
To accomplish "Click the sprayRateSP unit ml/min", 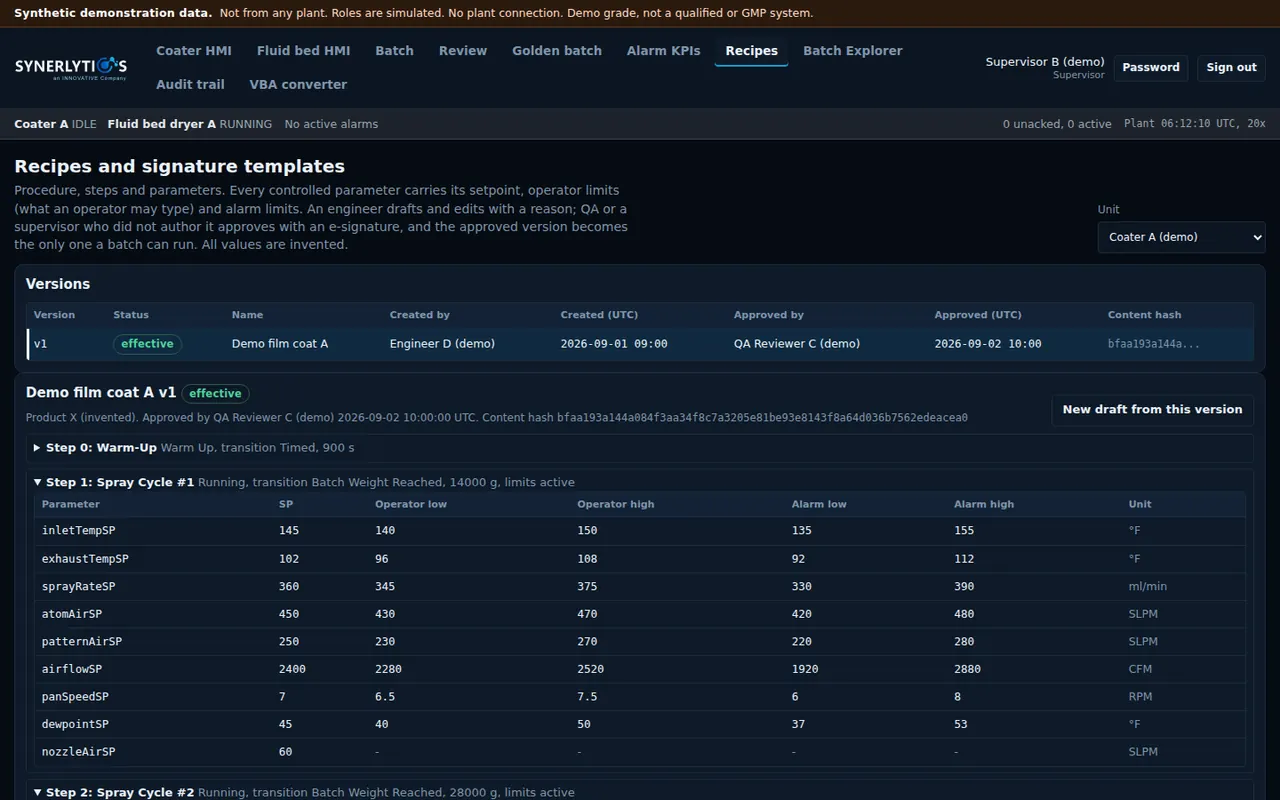I will click(x=1148, y=587).
